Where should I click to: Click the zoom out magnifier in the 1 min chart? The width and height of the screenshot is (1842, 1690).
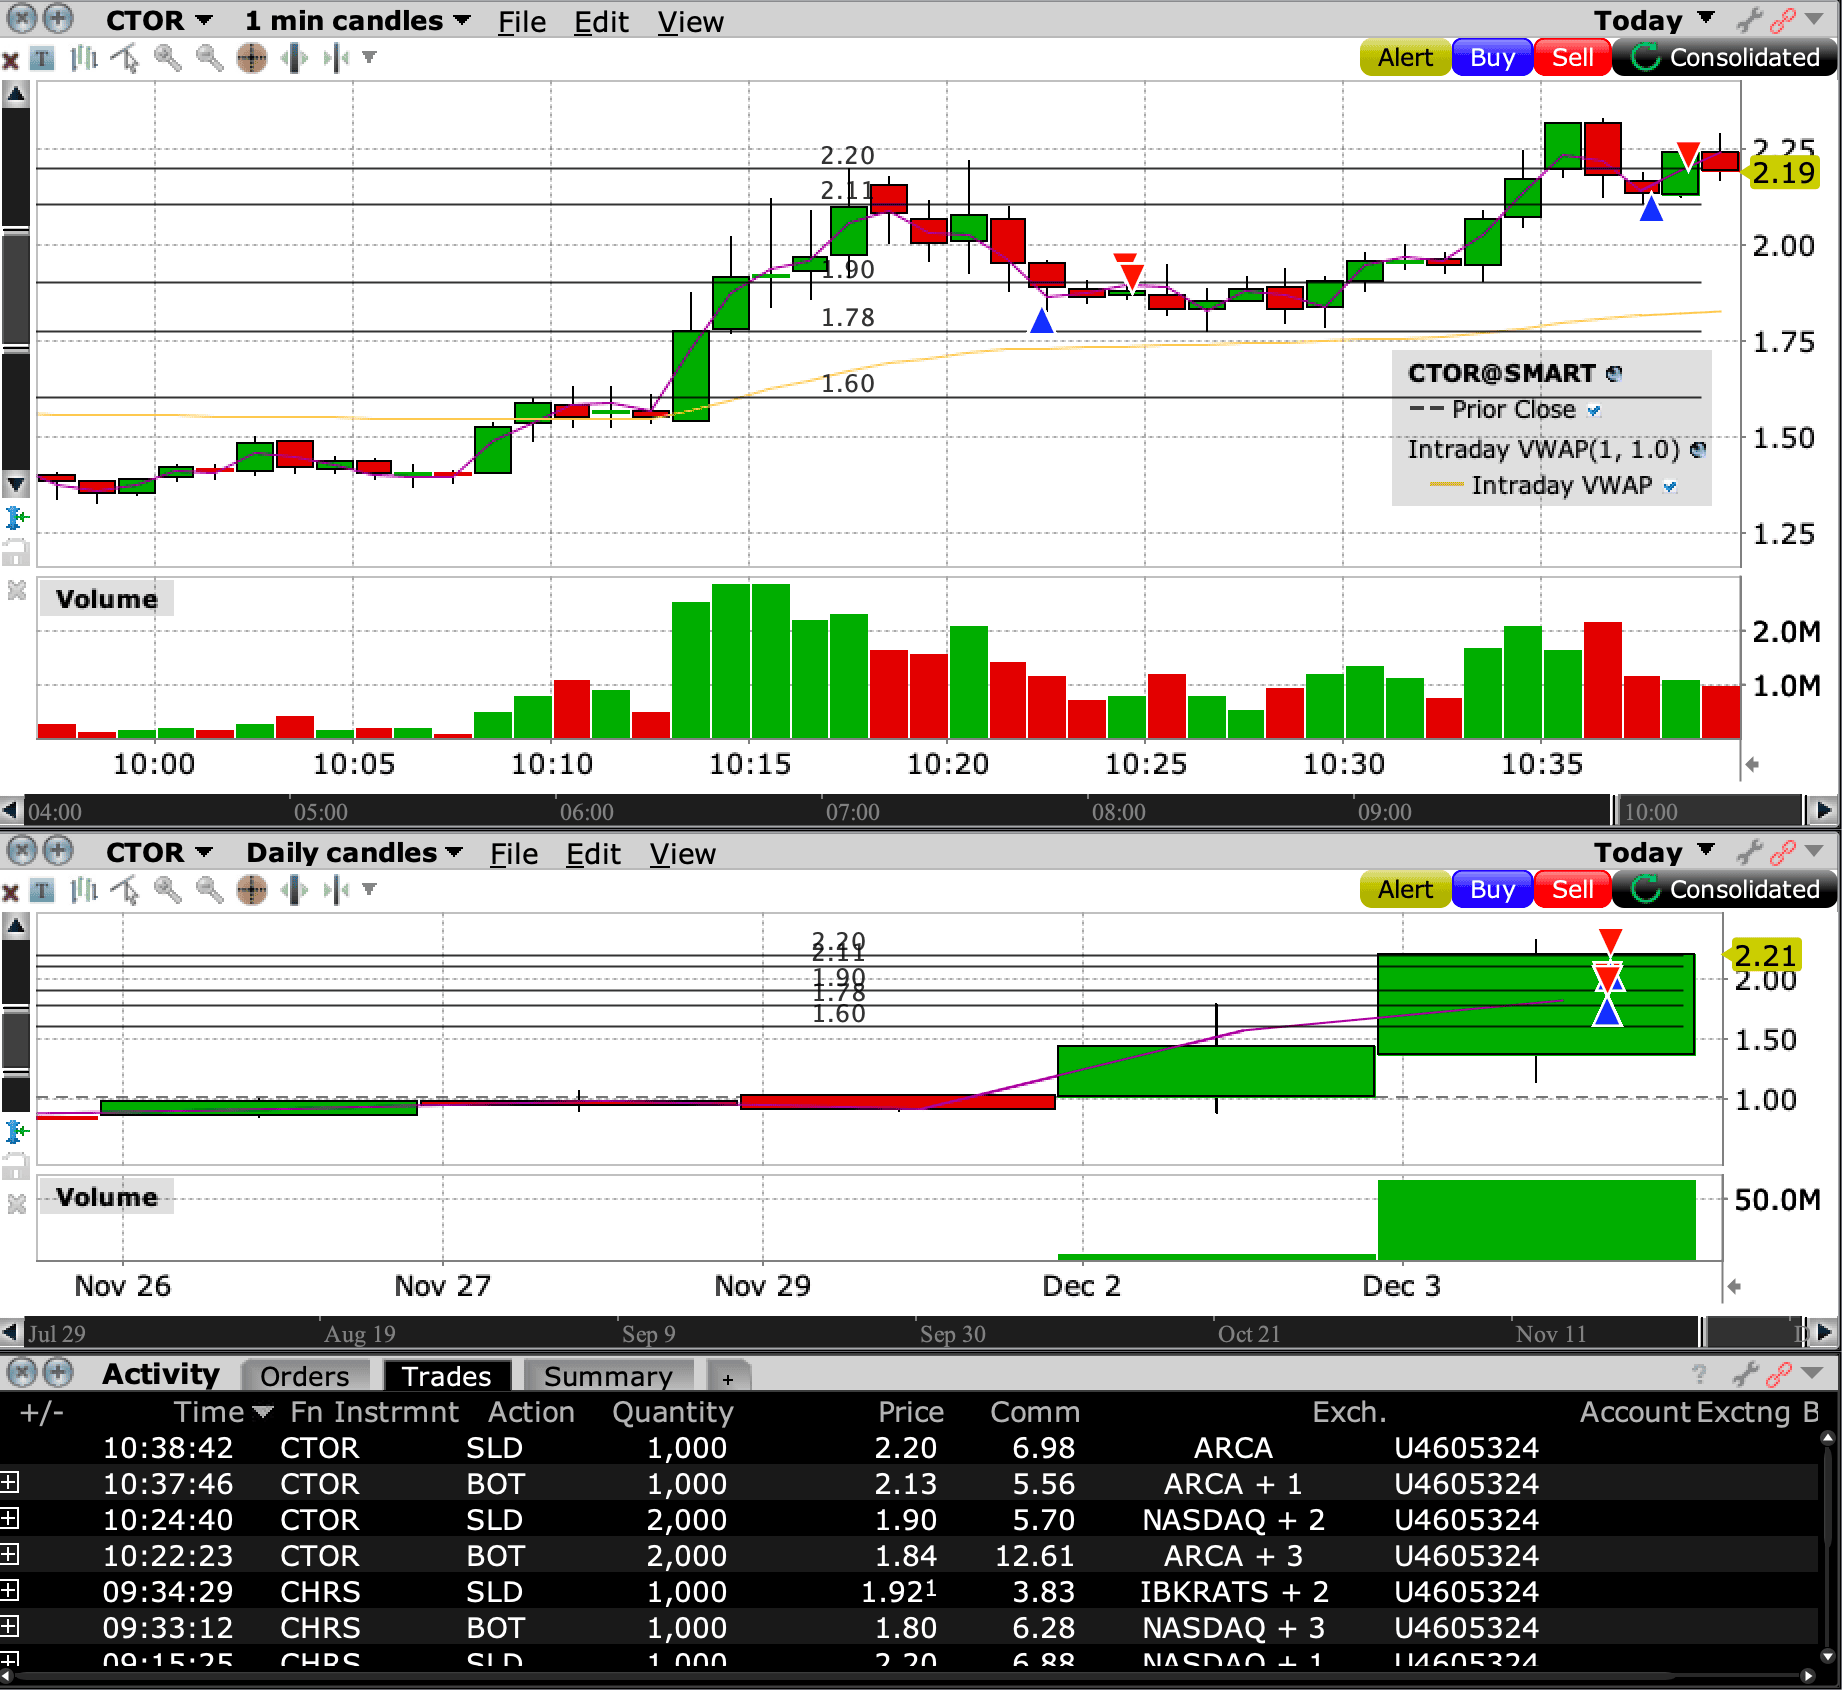209,59
